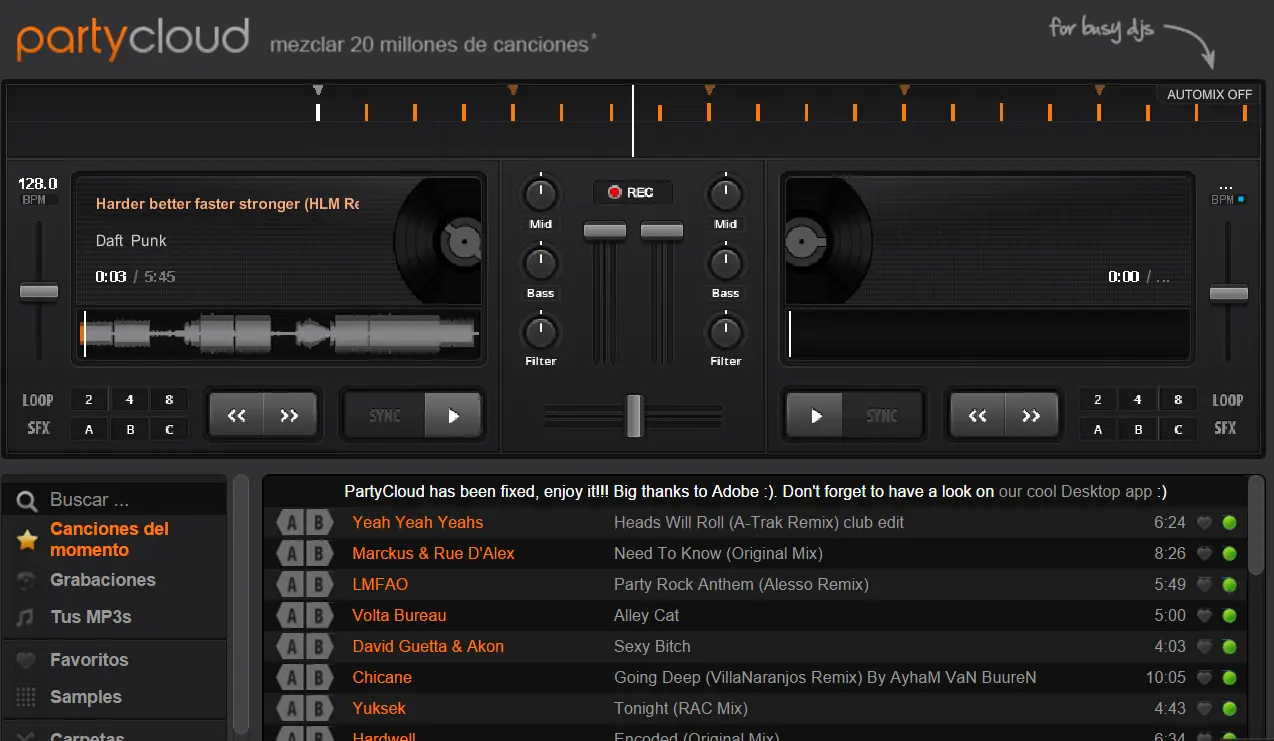
Task: Click the crossfader handle
Action: click(x=633, y=415)
